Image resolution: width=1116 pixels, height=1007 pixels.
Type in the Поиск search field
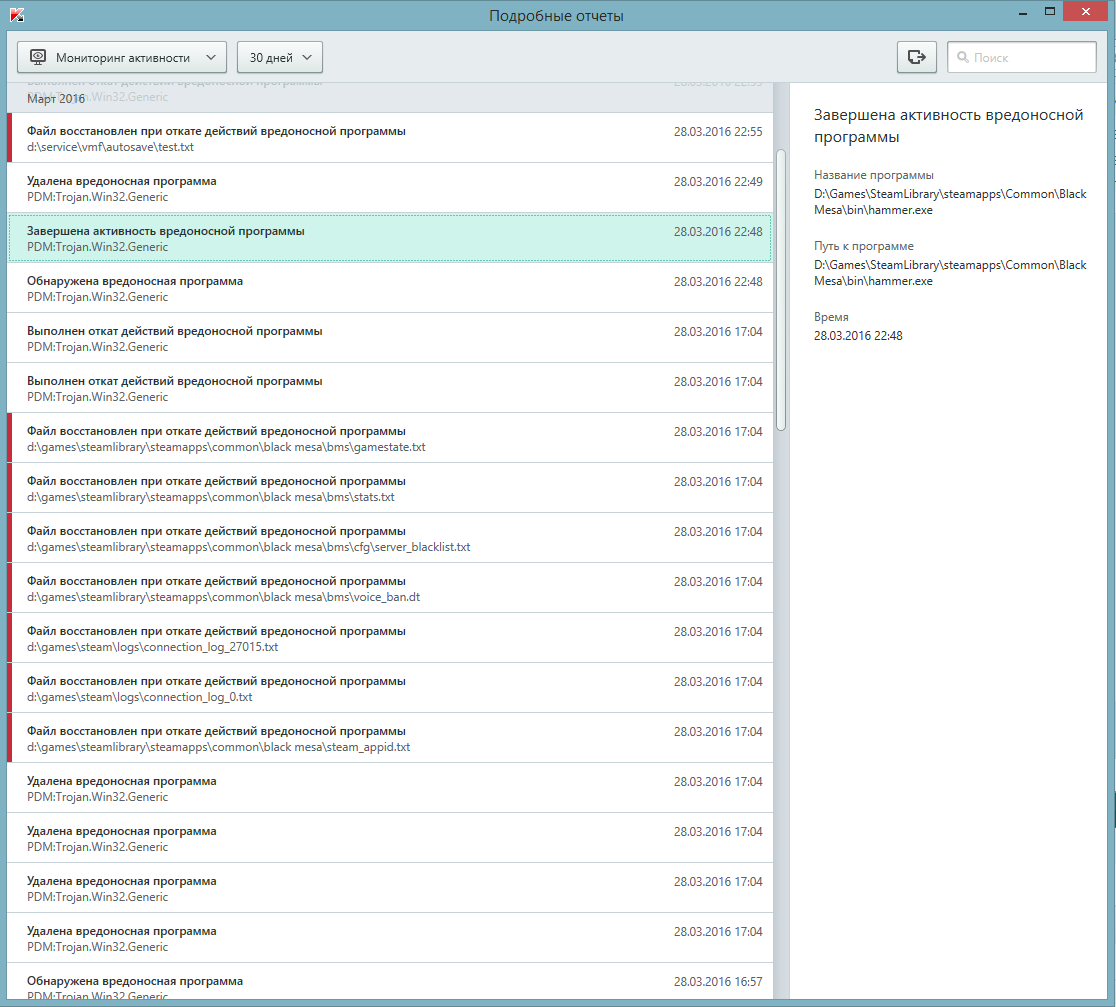click(1030, 58)
